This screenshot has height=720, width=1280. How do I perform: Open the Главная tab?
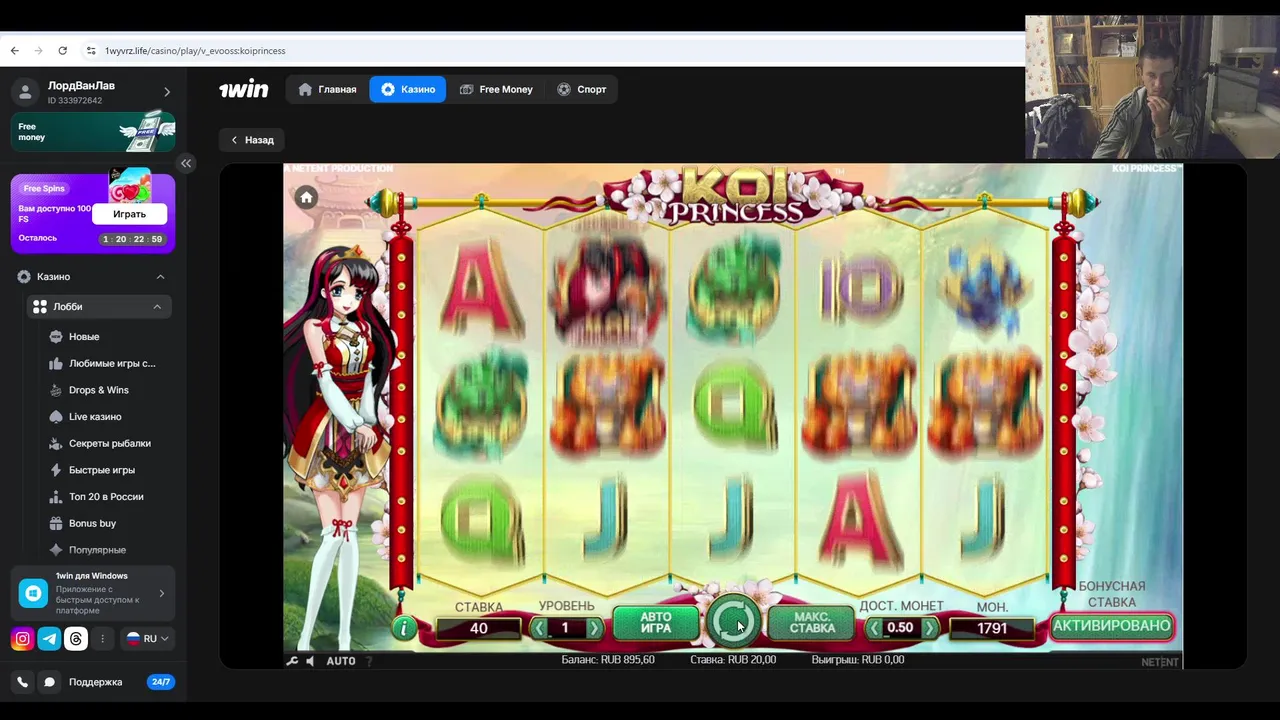point(327,89)
